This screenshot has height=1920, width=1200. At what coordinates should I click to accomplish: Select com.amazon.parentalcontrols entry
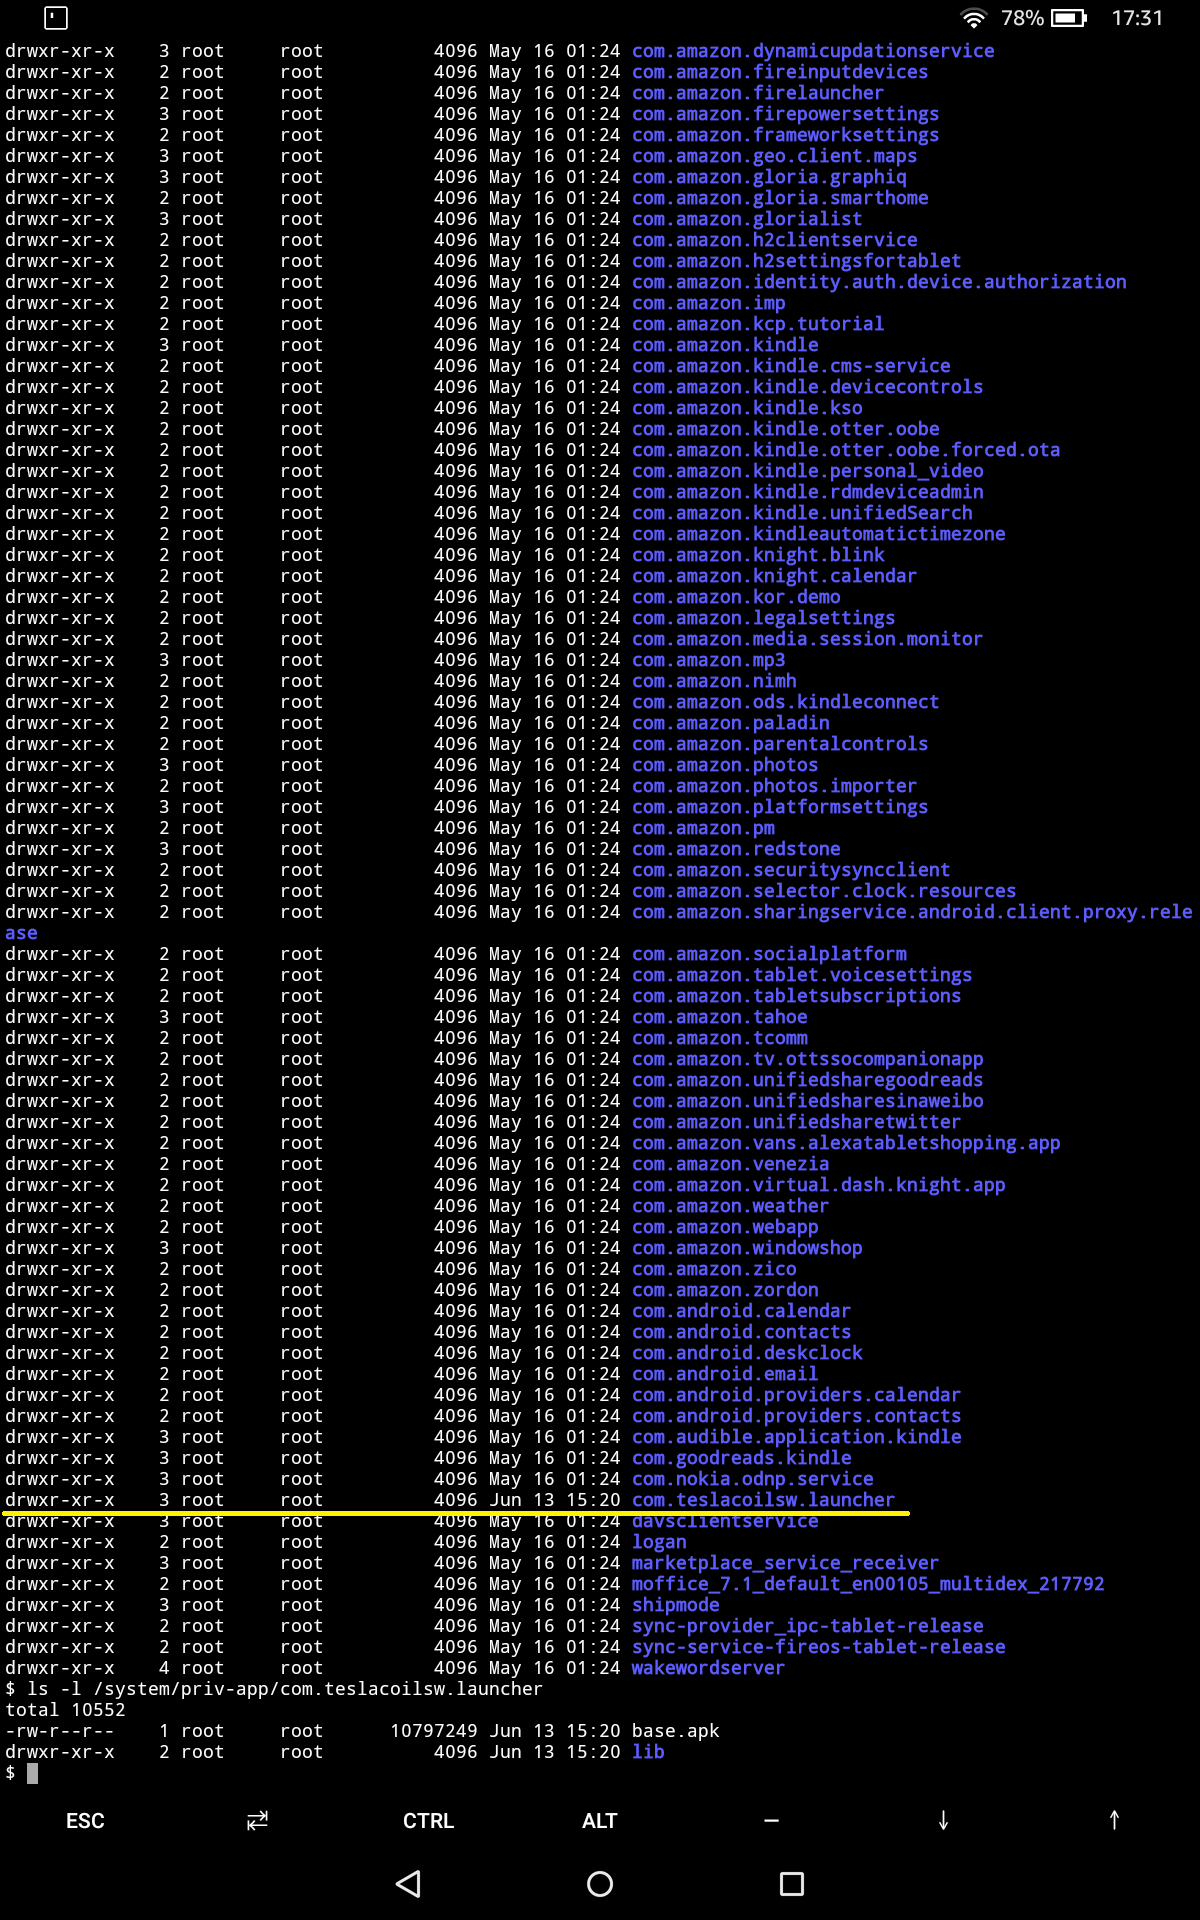pos(780,744)
